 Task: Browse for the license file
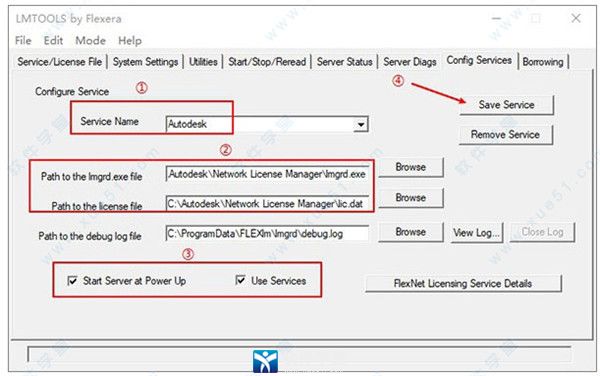pyautogui.click(x=411, y=198)
